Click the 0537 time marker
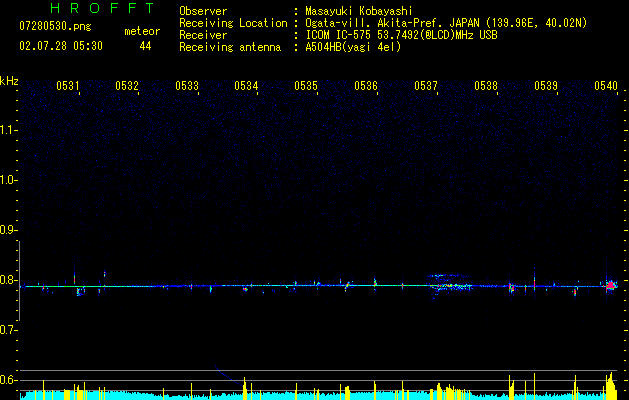This screenshot has height=400, width=629. pos(426,85)
